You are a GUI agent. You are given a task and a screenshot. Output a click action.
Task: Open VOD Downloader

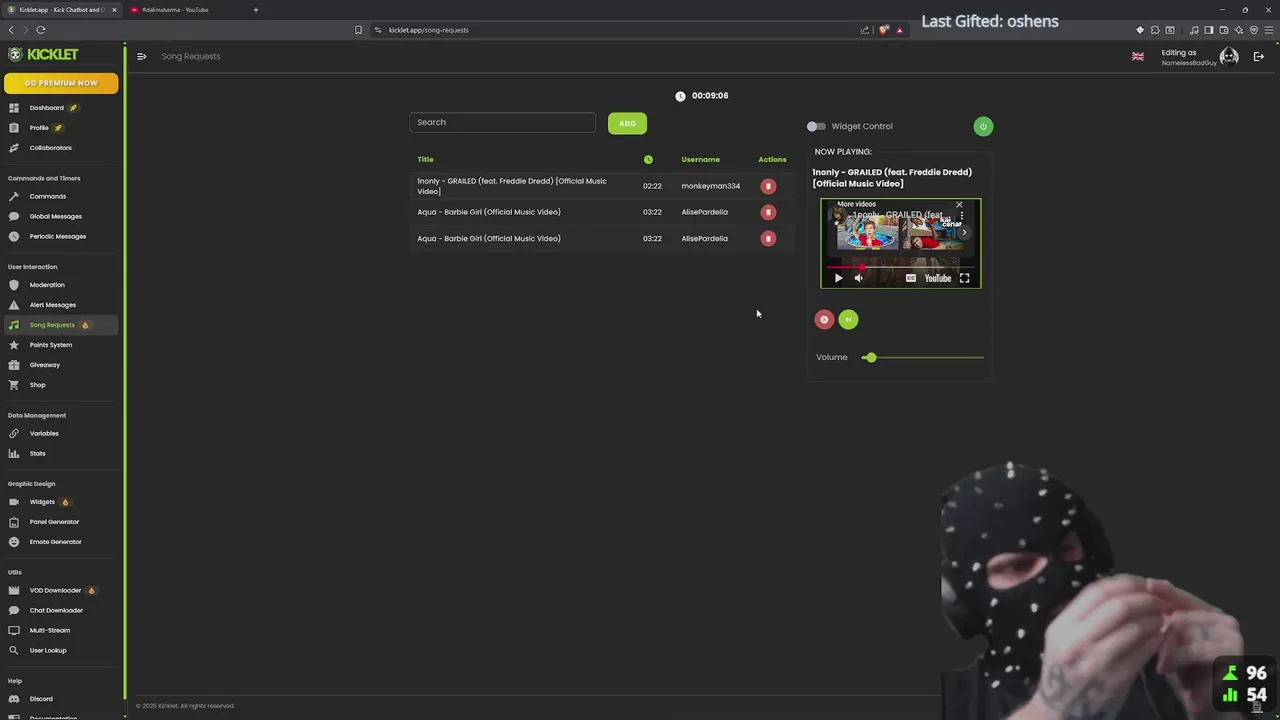[x=55, y=590]
